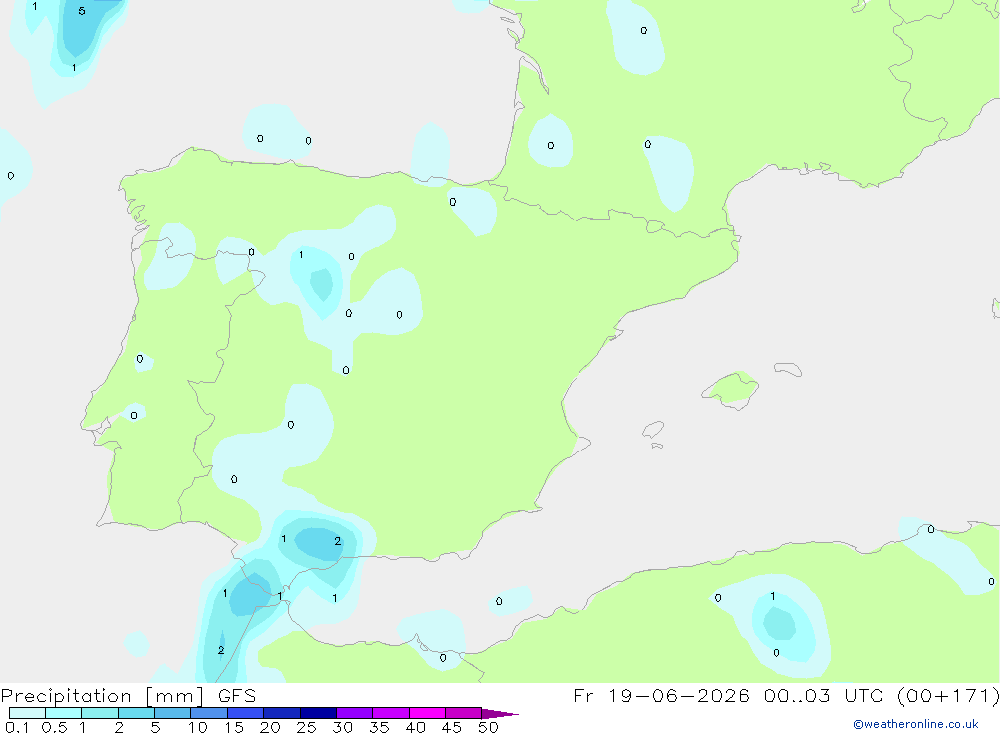
Task: Click the 'Precipitation [mm] GFS' title text
Action: (x=128, y=695)
